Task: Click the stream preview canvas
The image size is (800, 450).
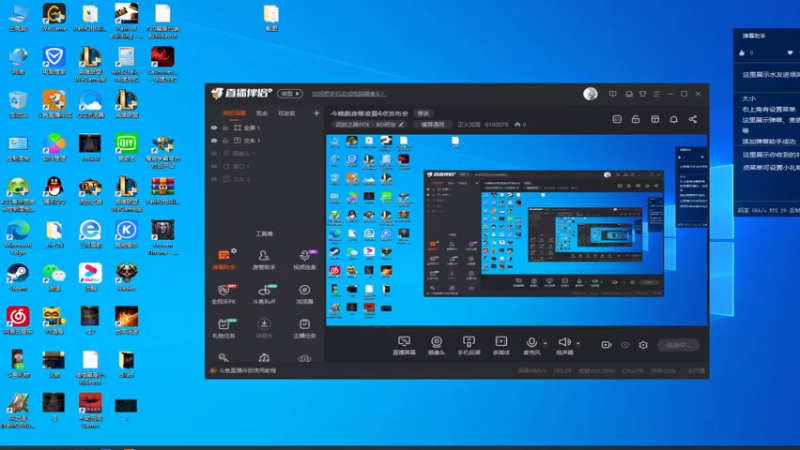Action: (x=516, y=230)
